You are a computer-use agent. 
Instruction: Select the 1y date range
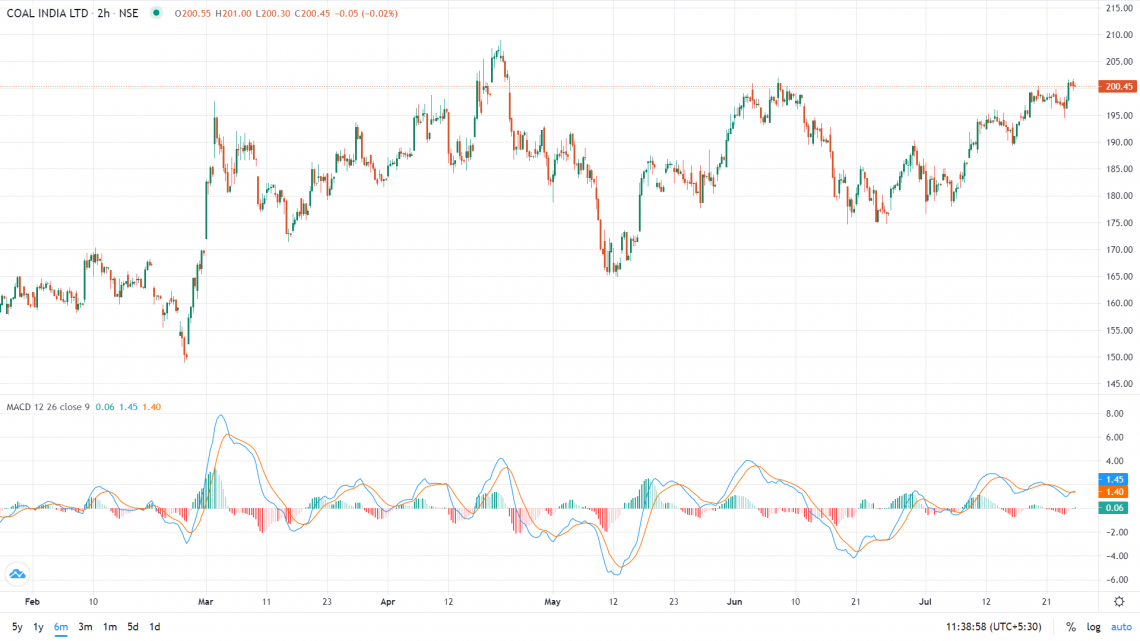click(x=39, y=626)
